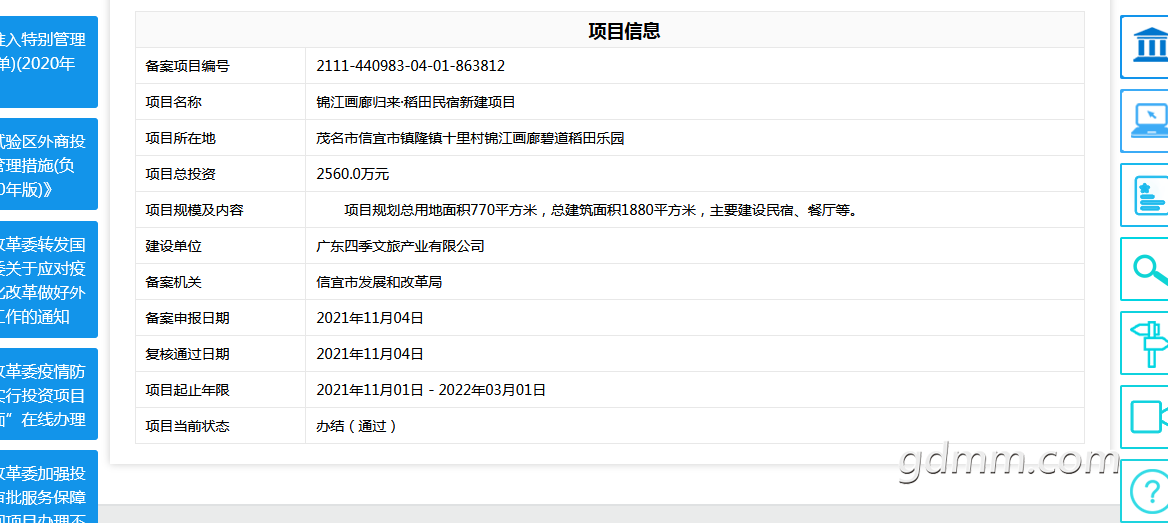Open the document profile card icon
The height and width of the screenshot is (523, 1168).
(1145, 195)
